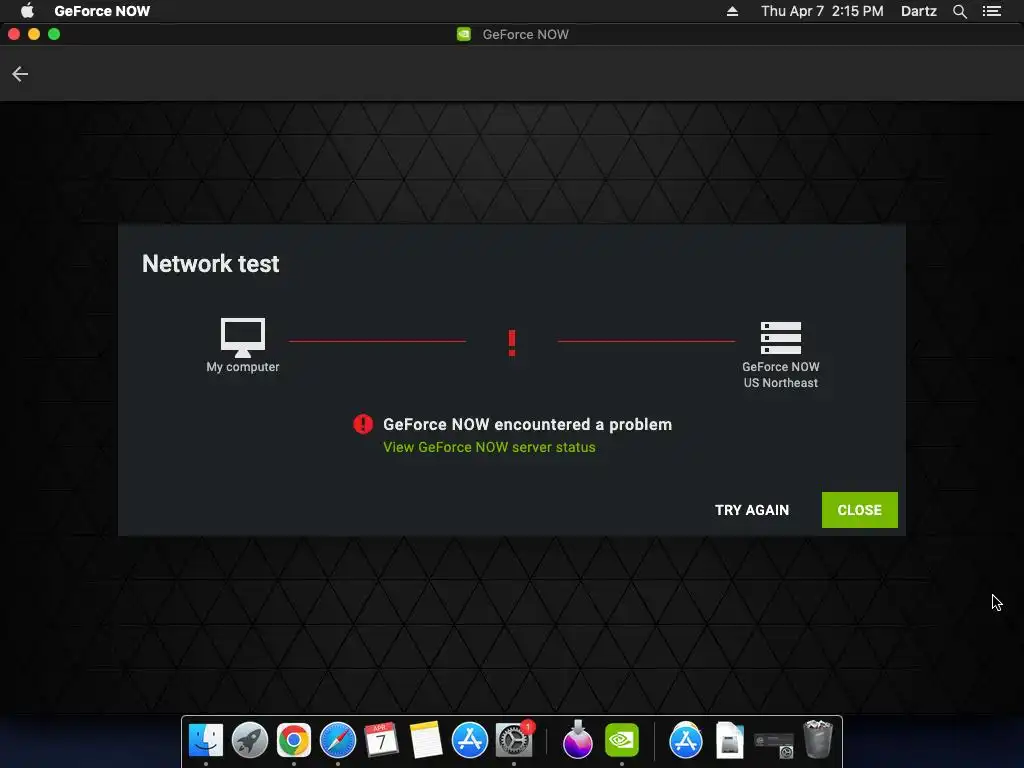
Task: Open Finder from the Dock
Action: [x=206, y=741]
